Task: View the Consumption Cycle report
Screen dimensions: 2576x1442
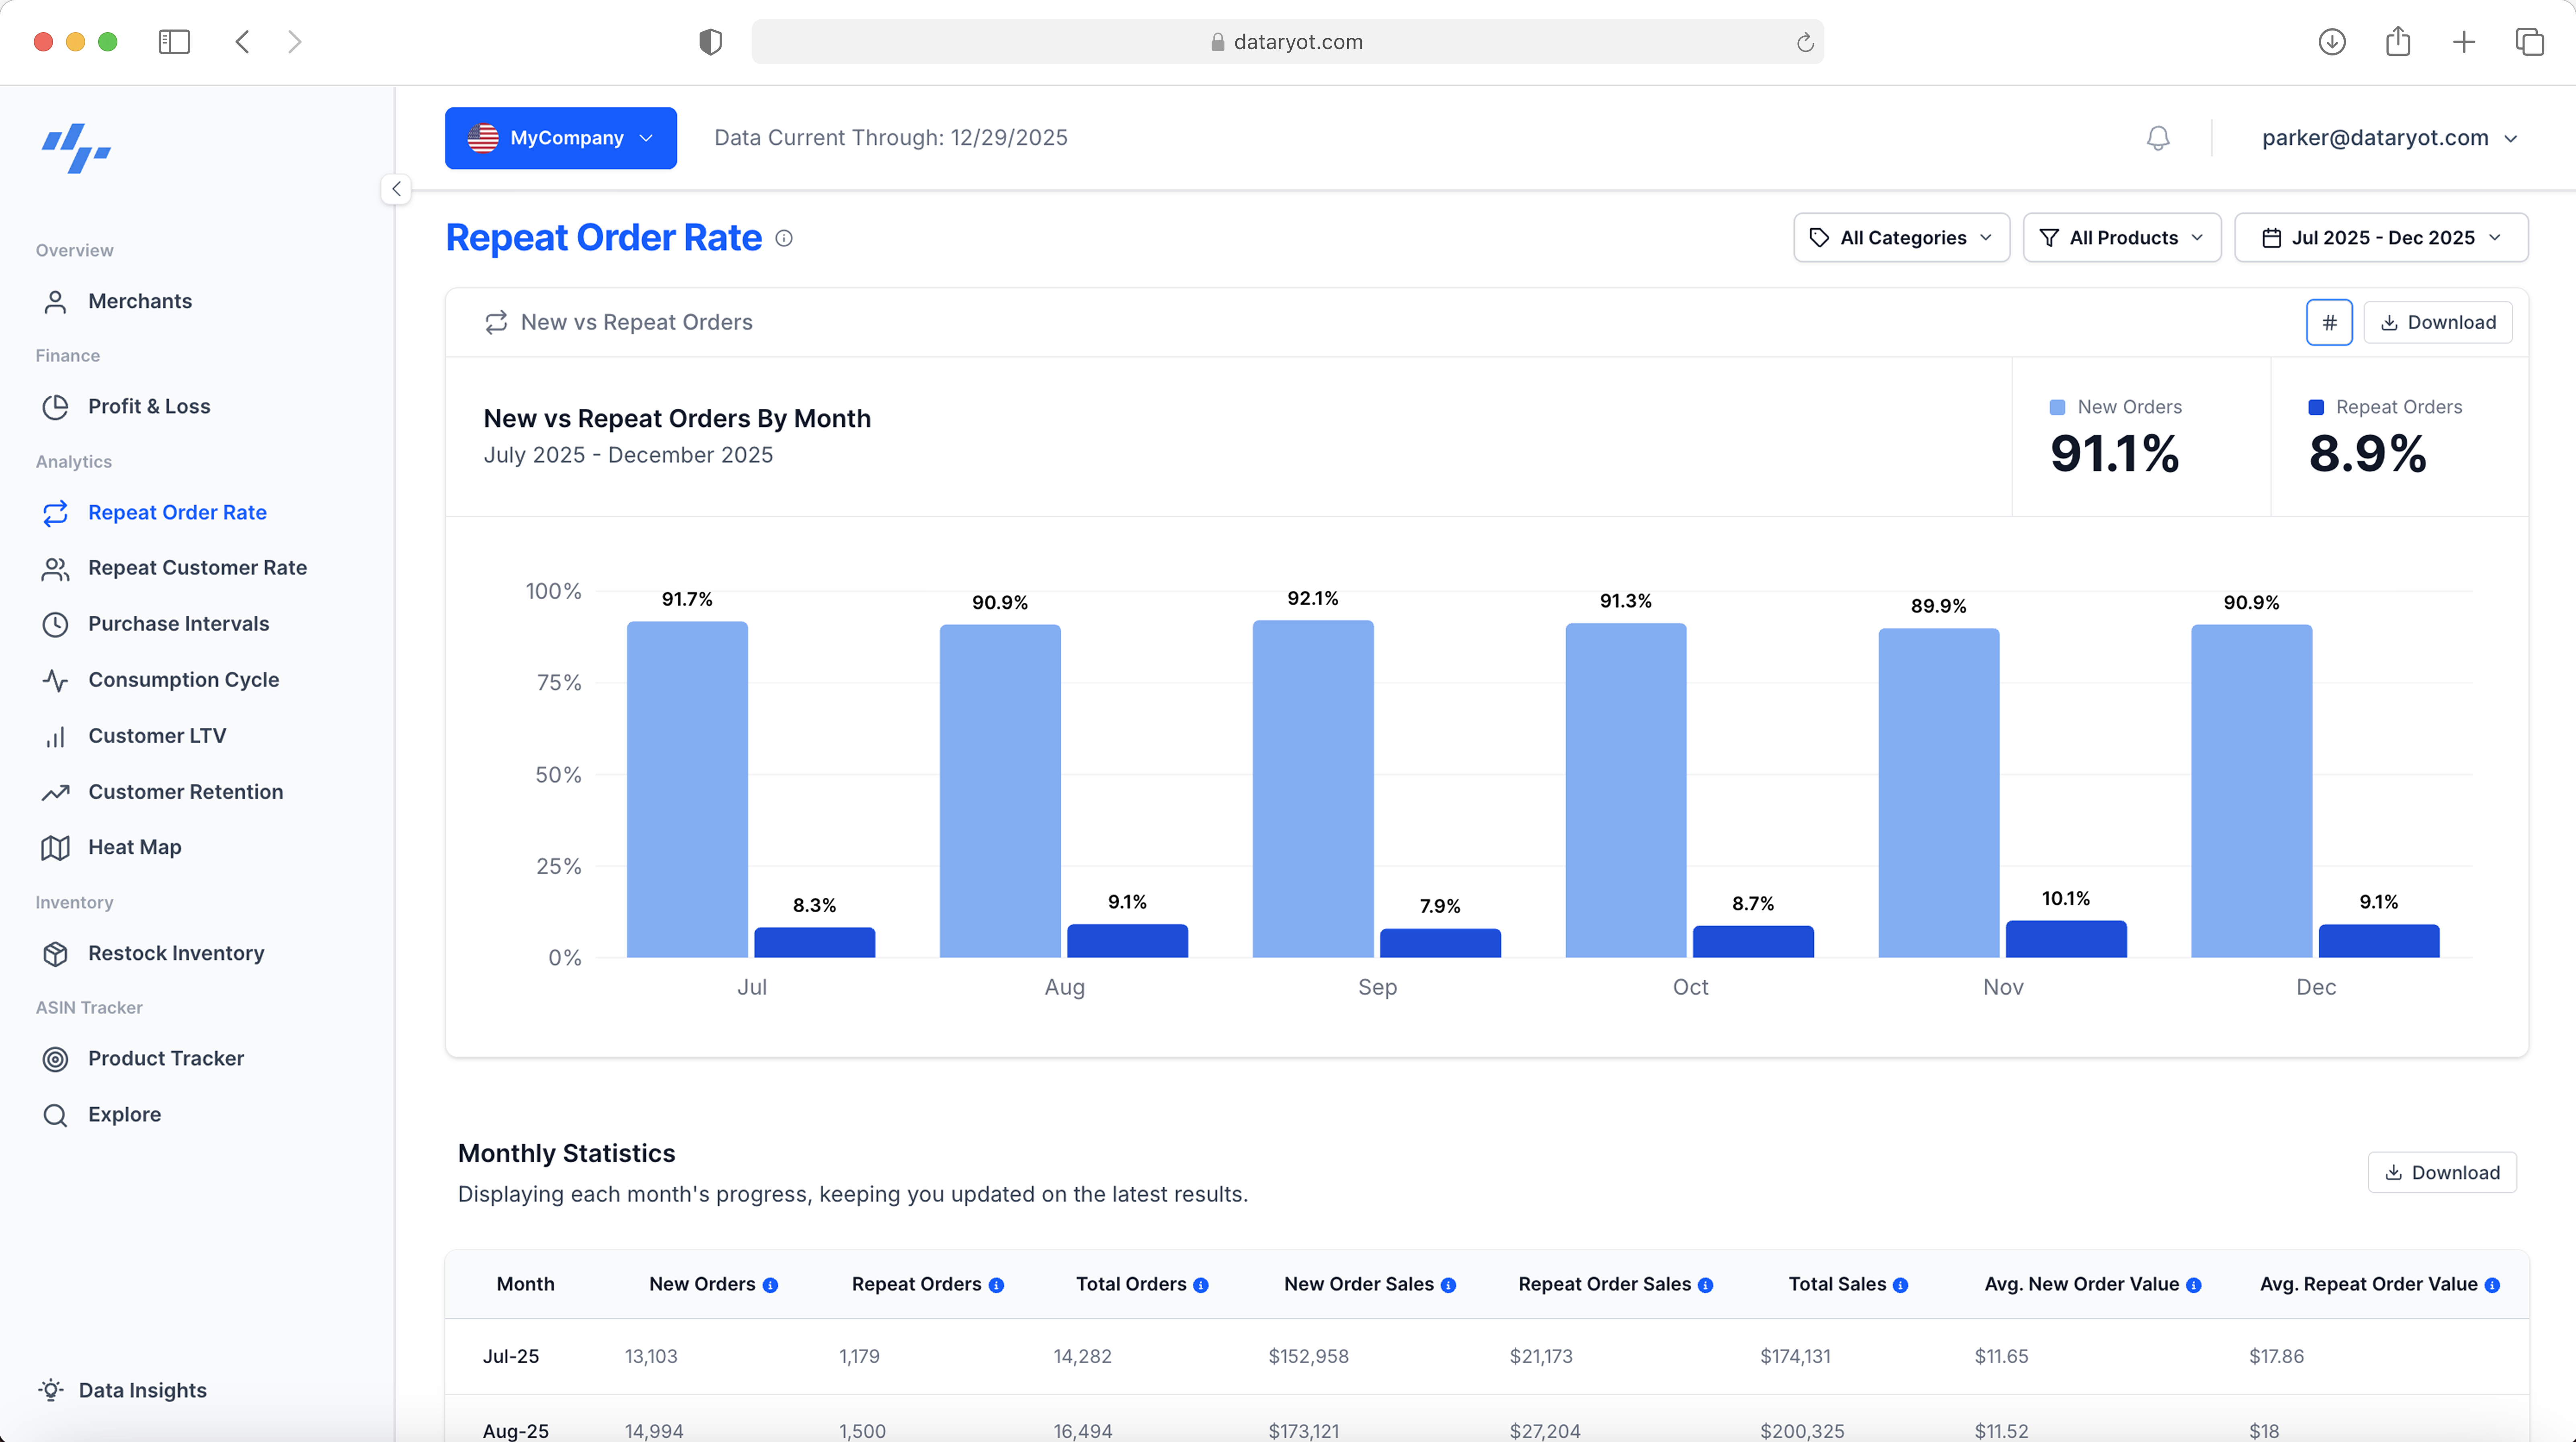Action: [x=183, y=679]
